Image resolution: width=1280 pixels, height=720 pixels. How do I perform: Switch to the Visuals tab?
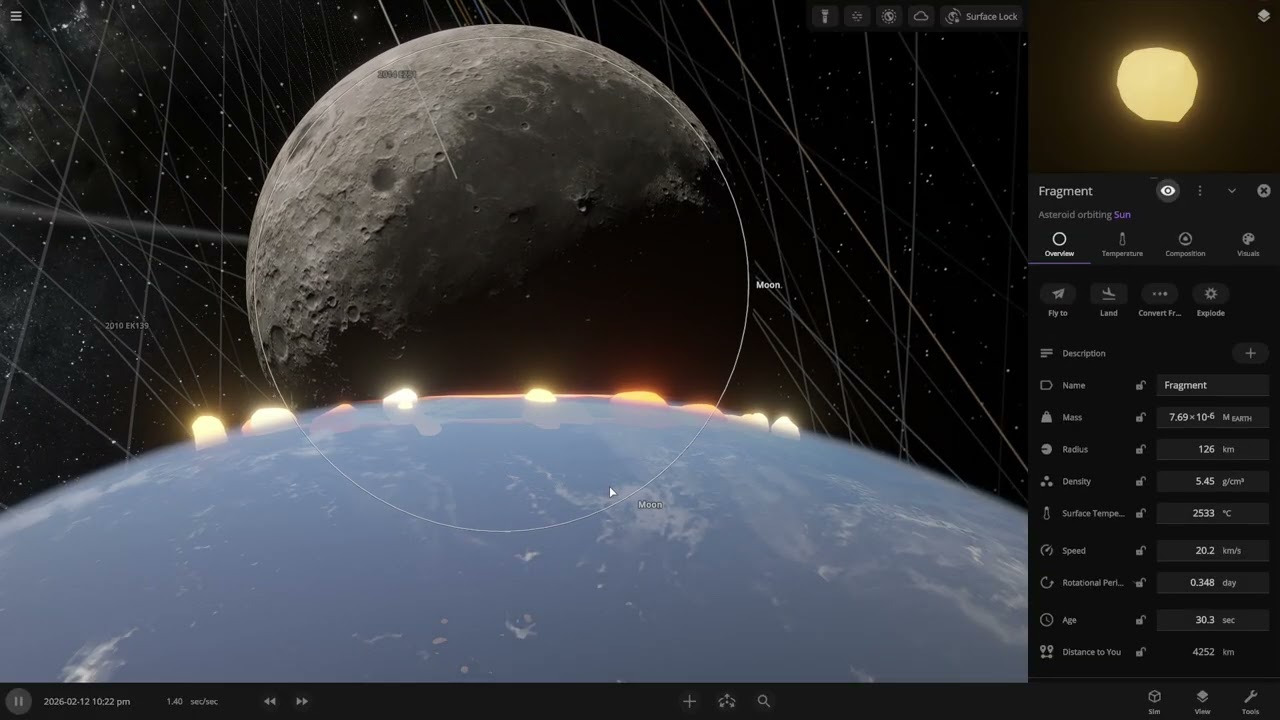coord(1248,245)
